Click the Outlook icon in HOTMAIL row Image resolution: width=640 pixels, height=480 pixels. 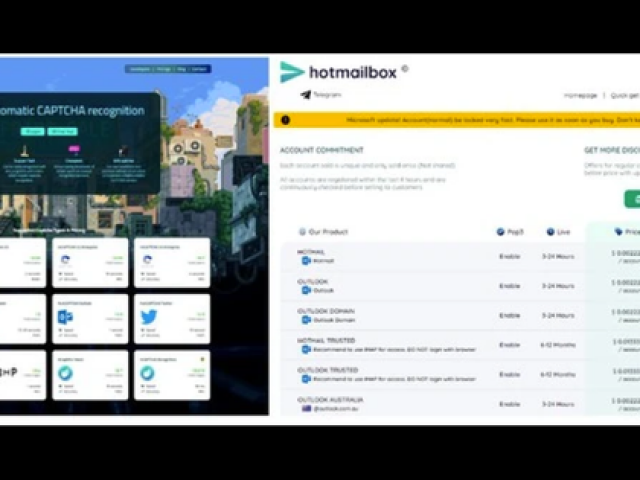pyautogui.click(x=306, y=260)
